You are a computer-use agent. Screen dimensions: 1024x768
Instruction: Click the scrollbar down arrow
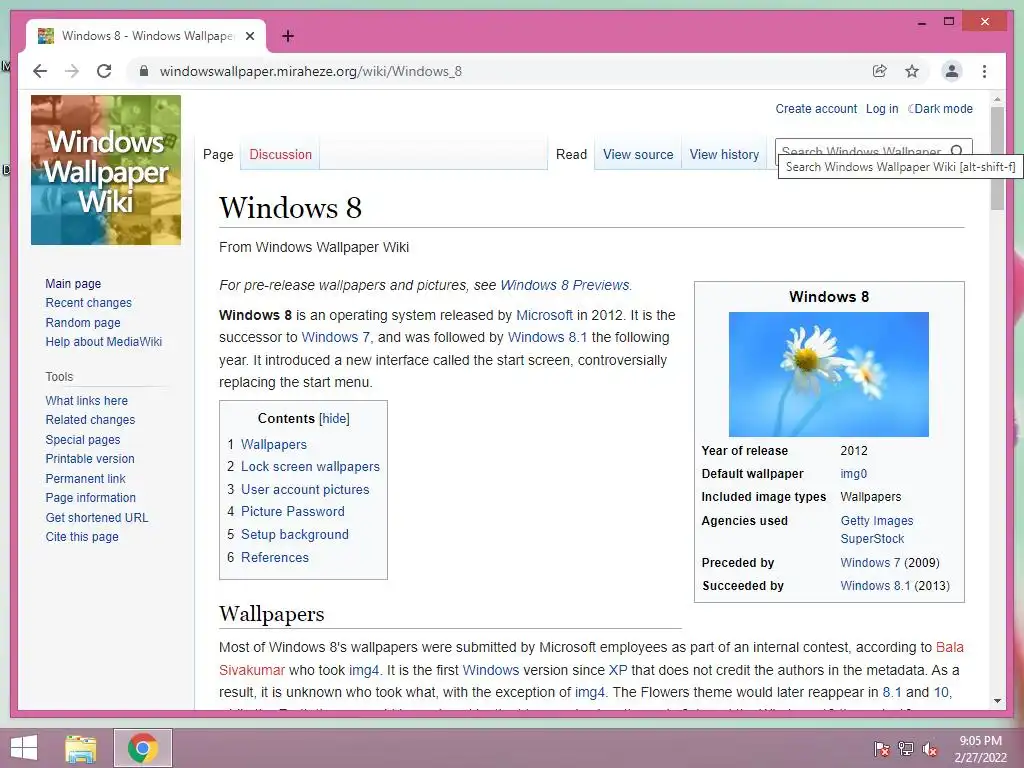click(x=997, y=701)
